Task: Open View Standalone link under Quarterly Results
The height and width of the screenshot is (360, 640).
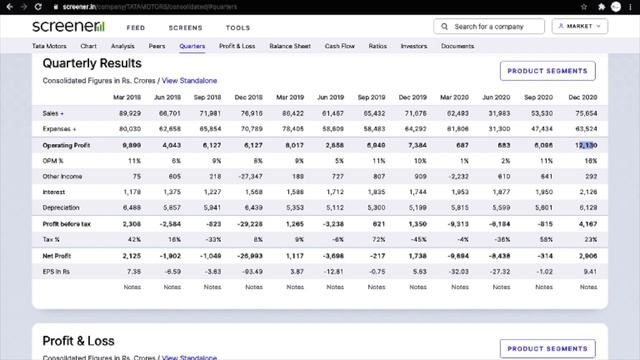Action: [x=189, y=81]
